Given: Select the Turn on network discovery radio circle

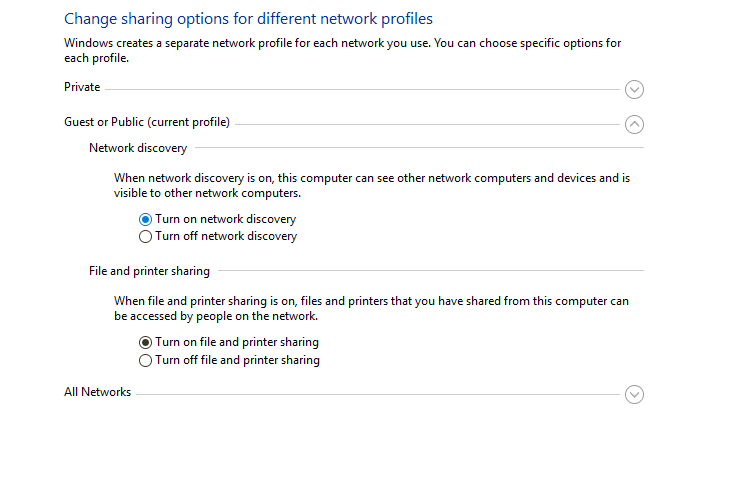Looking at the screenshot, I should (145, 219).
